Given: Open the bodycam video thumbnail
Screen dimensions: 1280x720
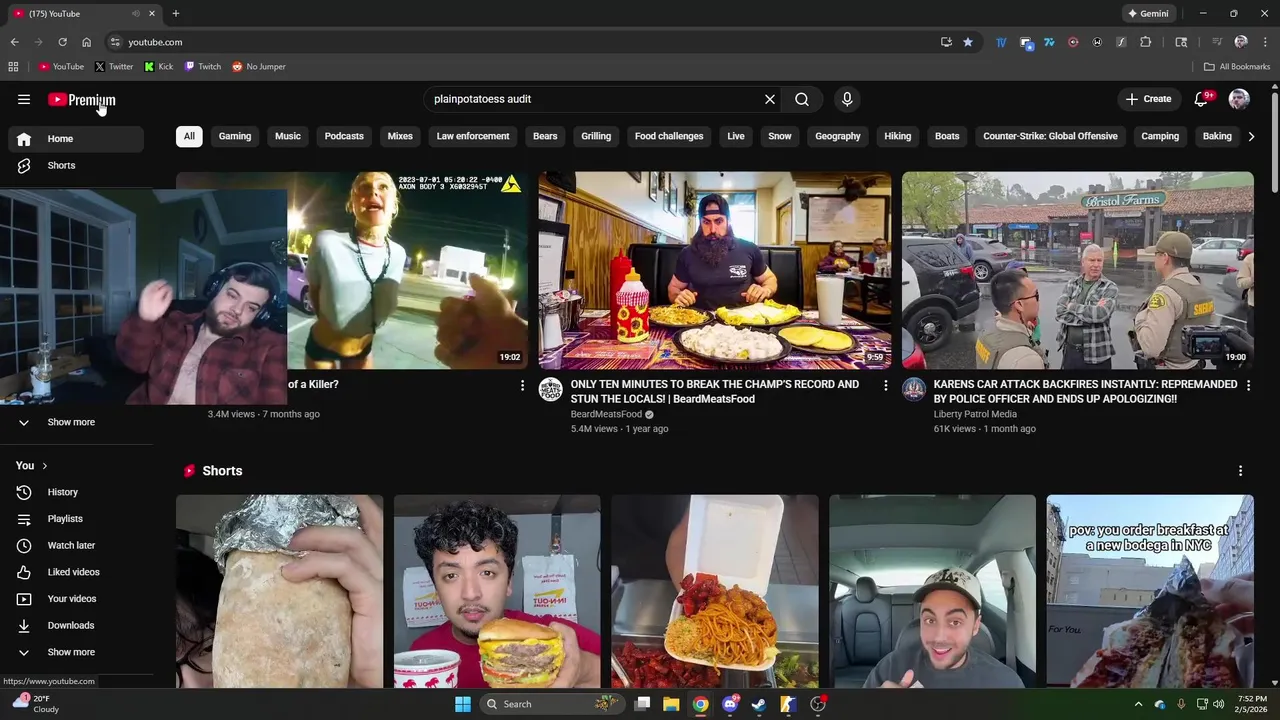Looking at the screenshot, I should (x=407, y=270).
